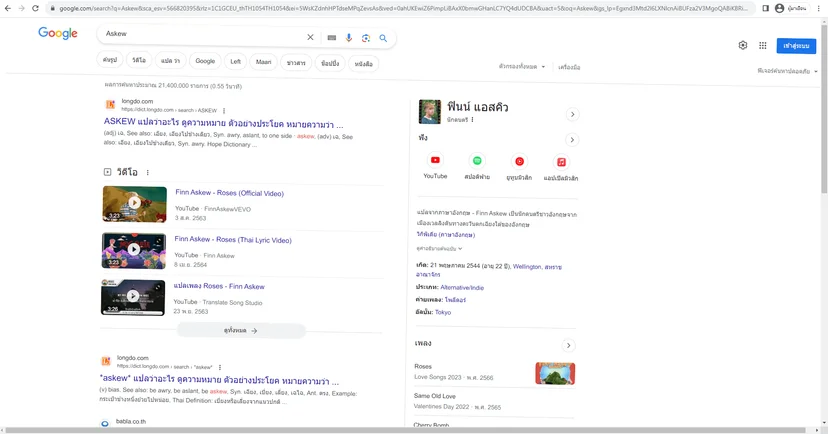Screen dimensions: 828x434
Task: Open the *askew* แปลว่าอะไร result link
Action: pyautogui.click(x=219, y=380)
